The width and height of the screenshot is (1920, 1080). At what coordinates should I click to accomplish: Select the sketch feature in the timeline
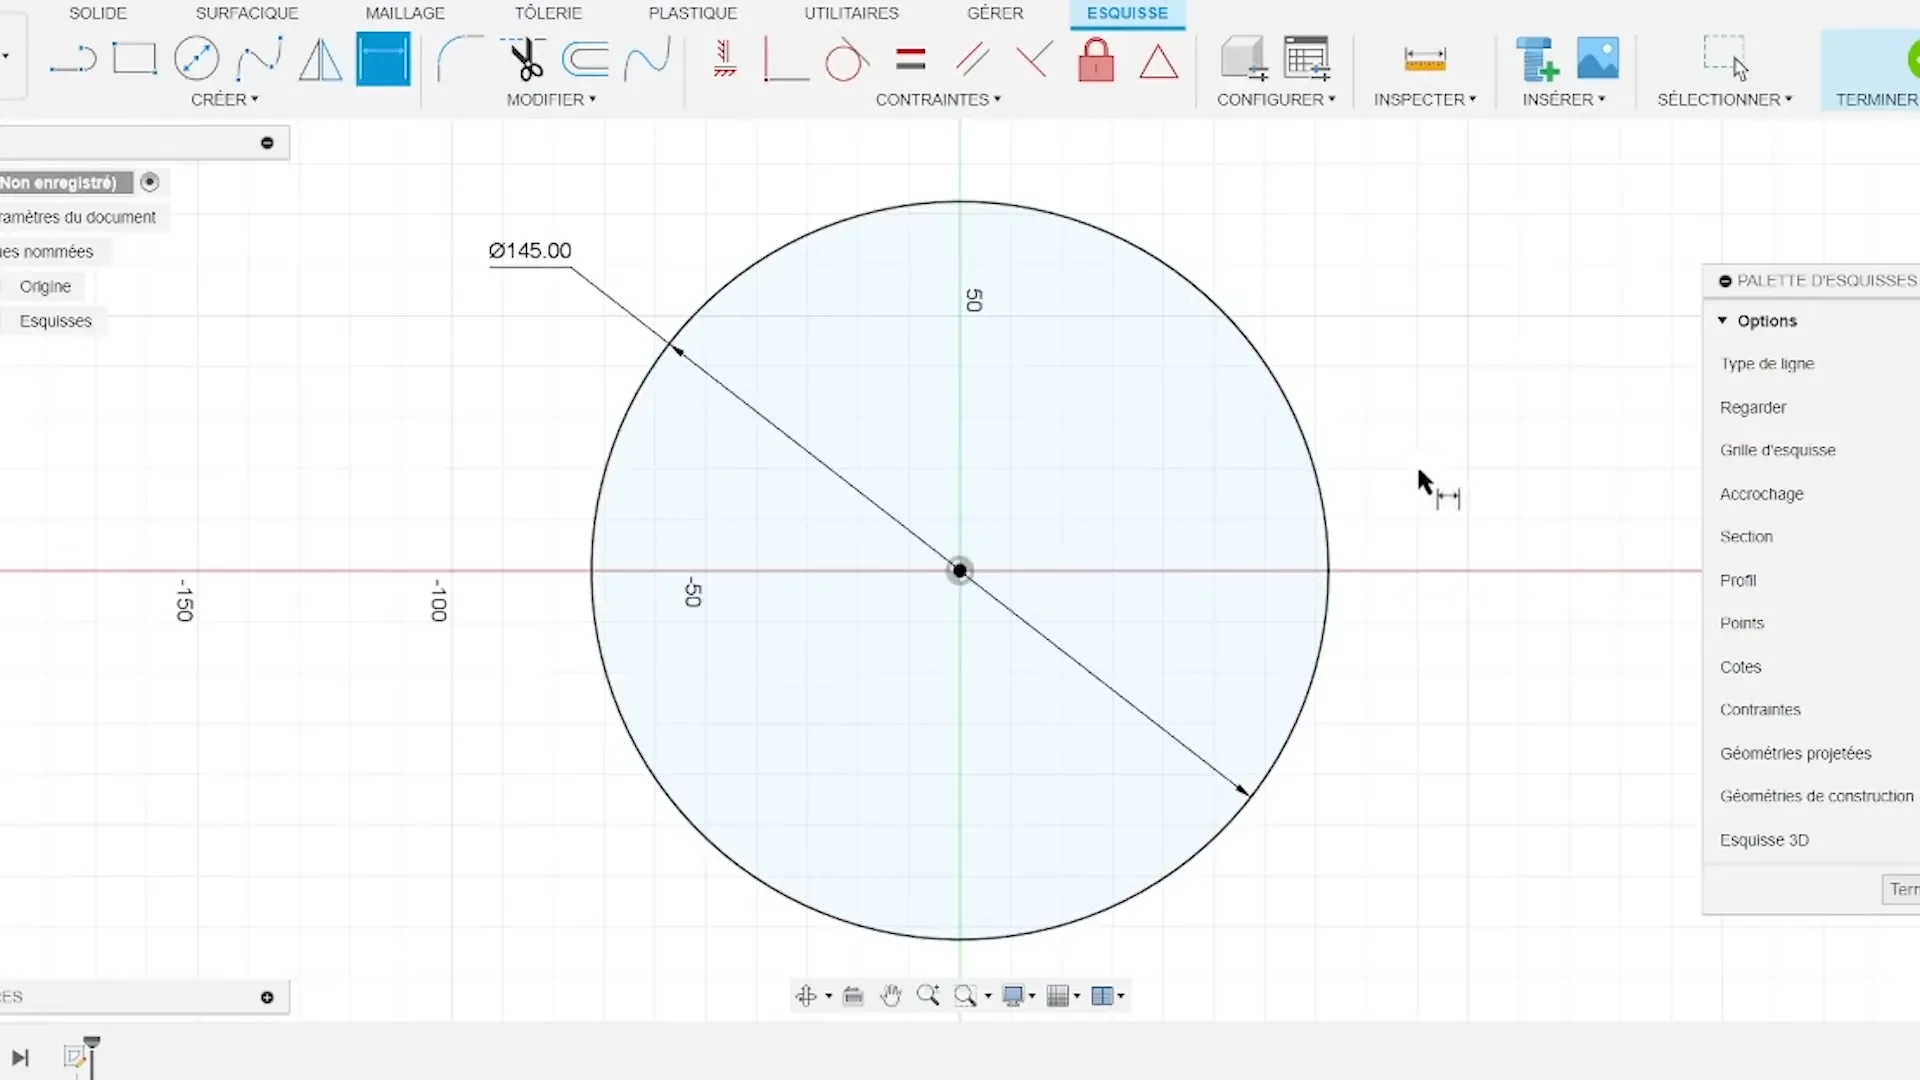point(75,1057)
